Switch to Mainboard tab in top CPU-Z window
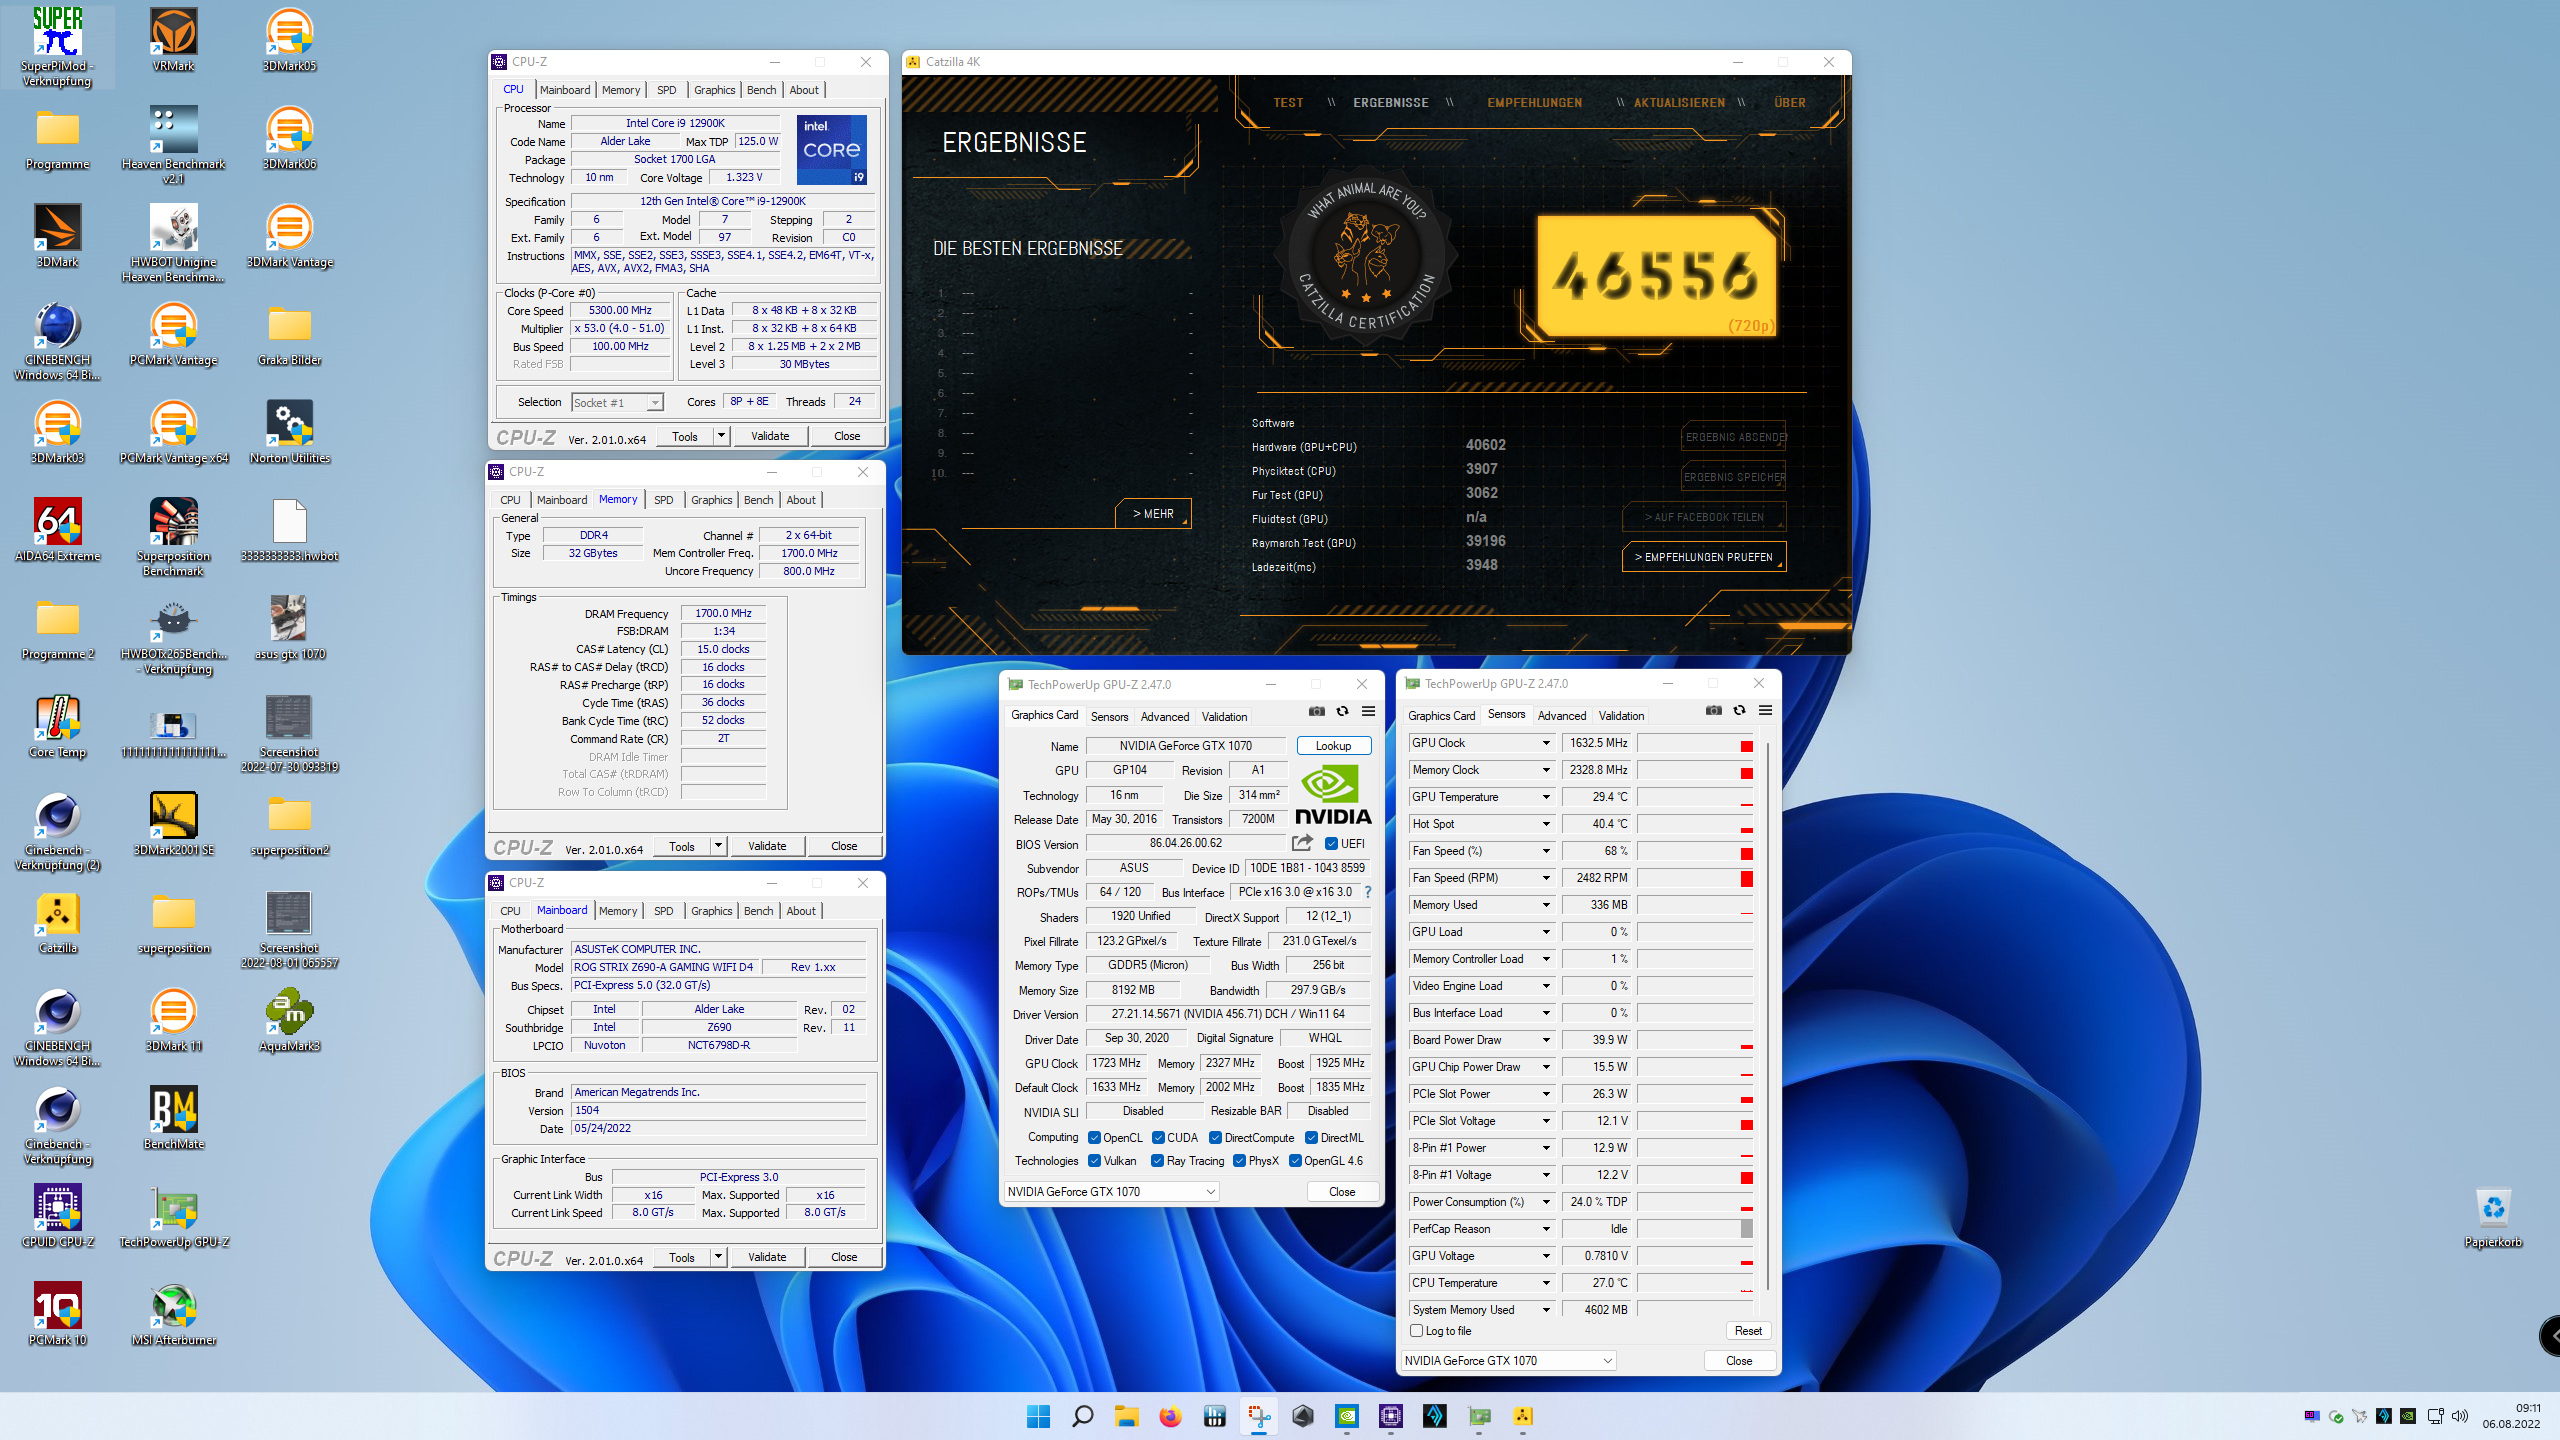Image resolution: width=2560 pixels, height=1440 pixels. [565, 90]
